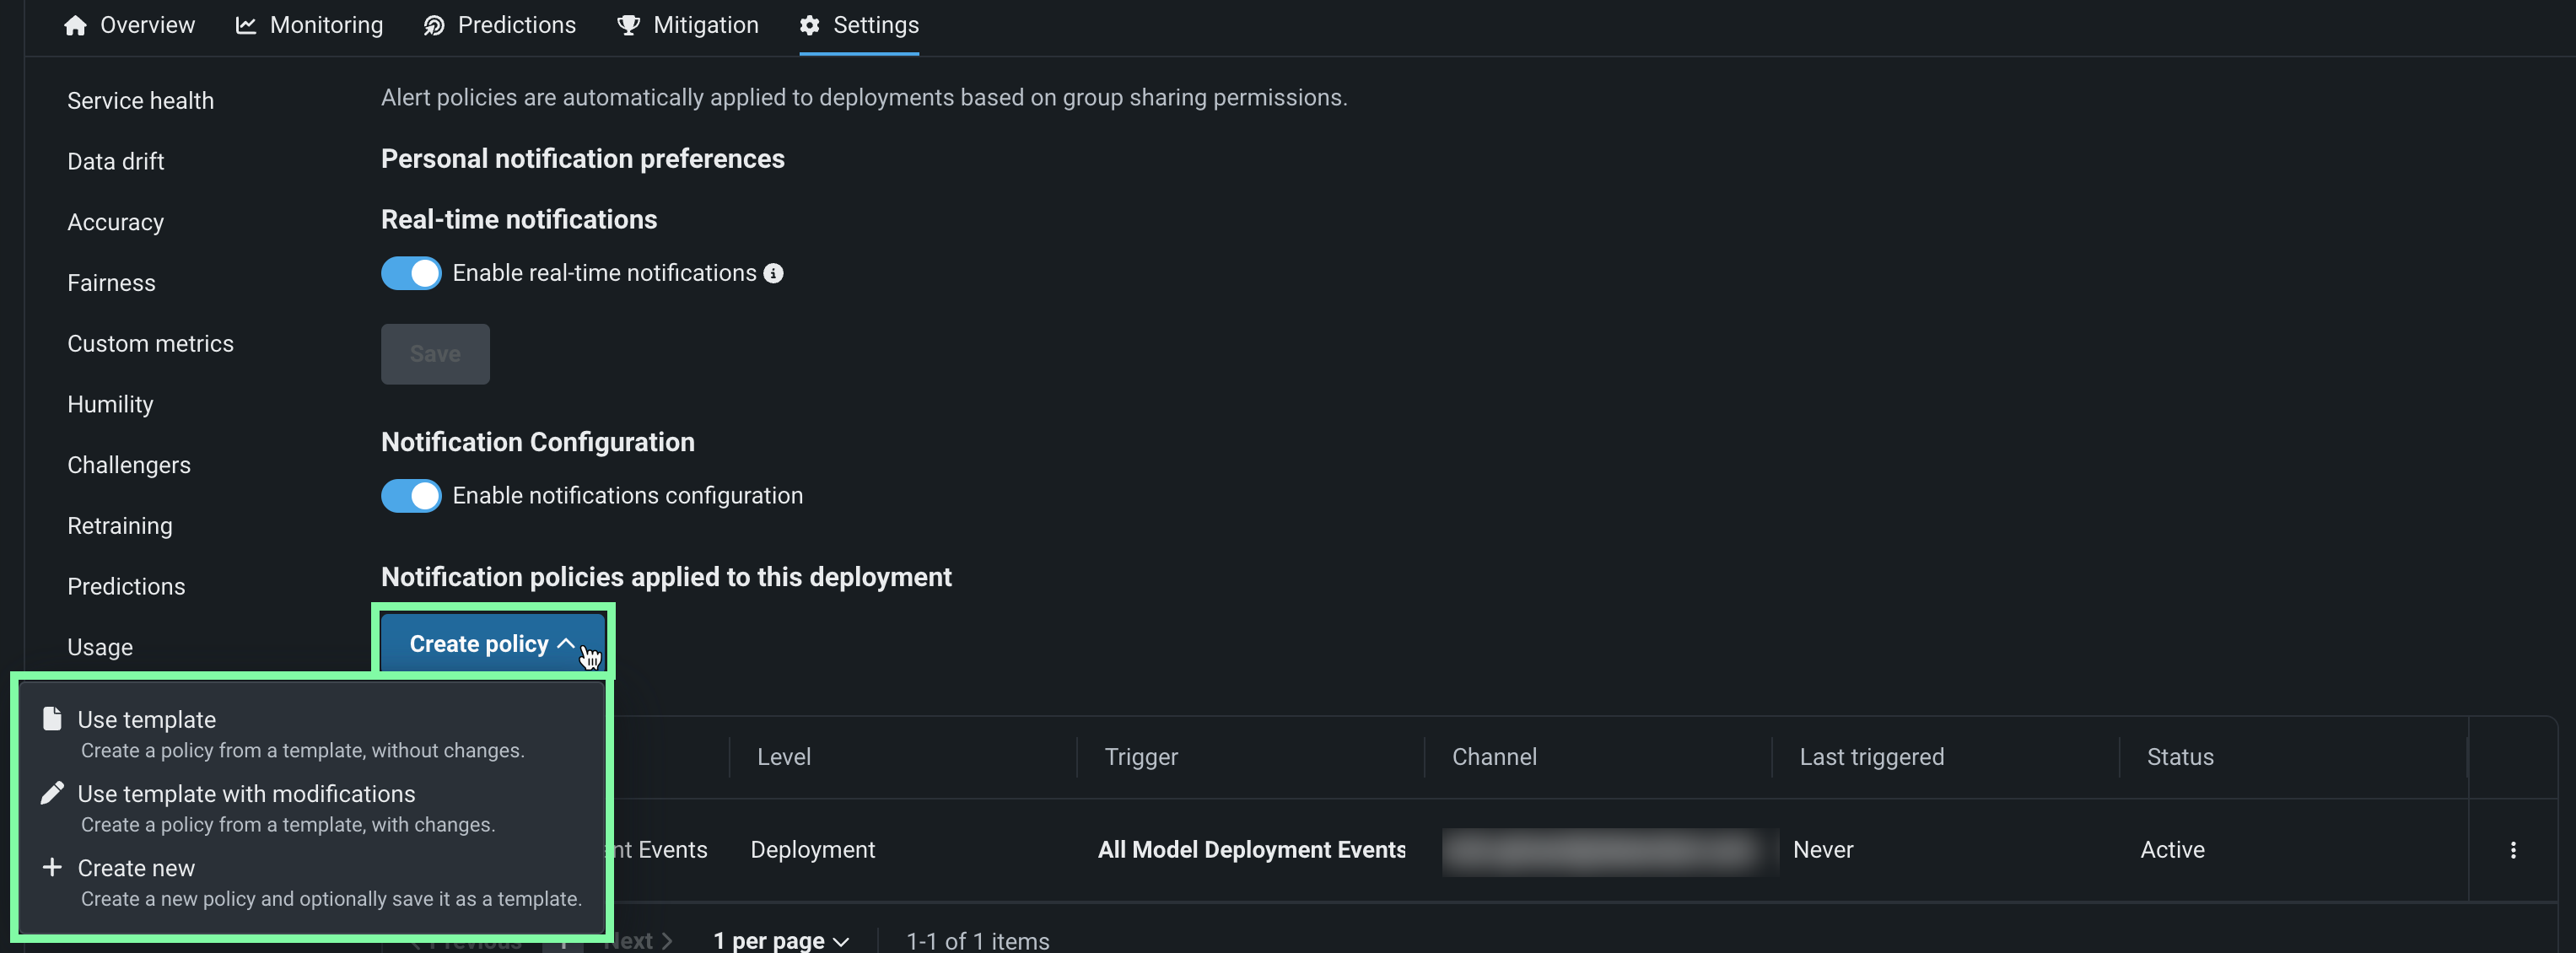Turn off notifications configuration toggle
2576x953 pixels.
click(411, 496)
